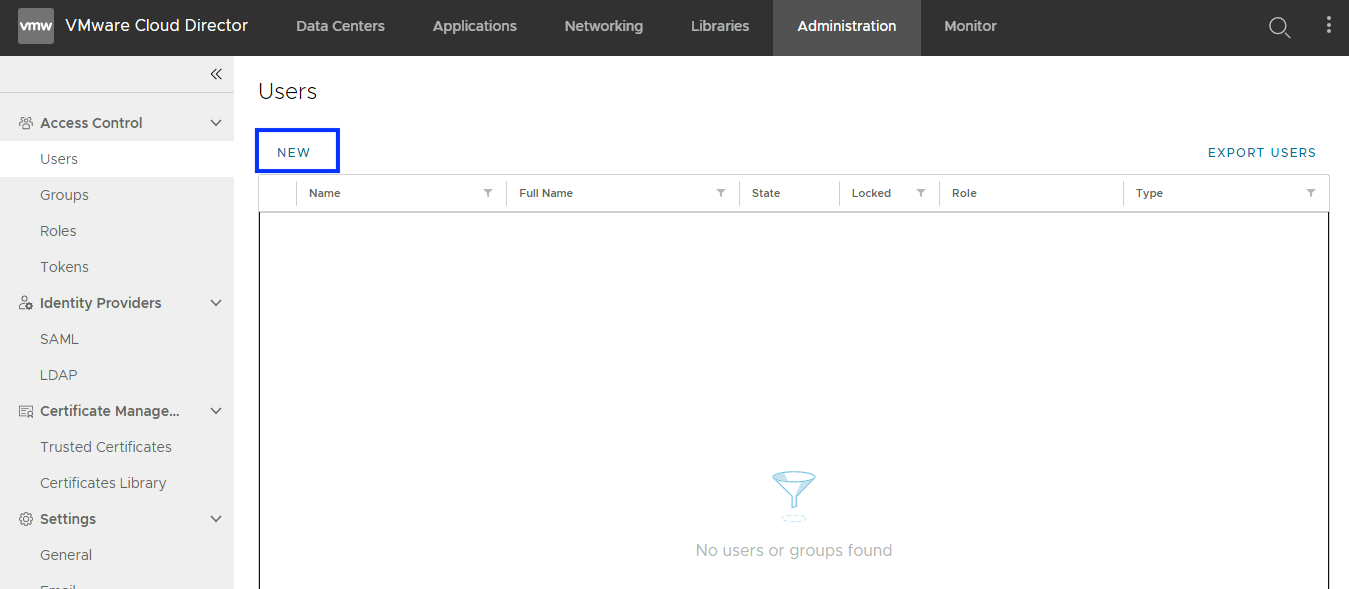1349x589 pixels.
Task: Collapse the Settings section
Action: (216, 519)
